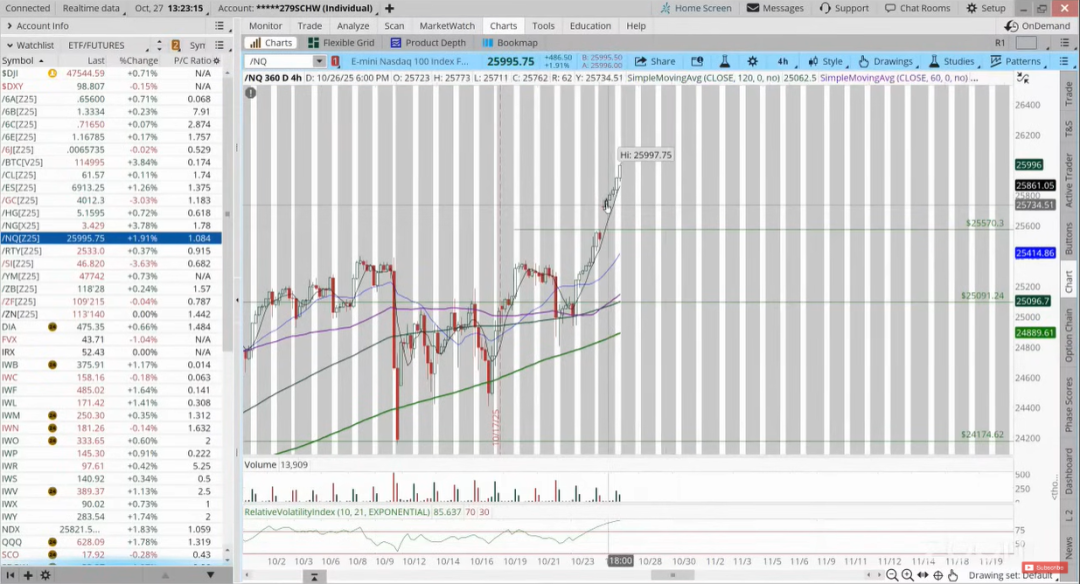Open the Help tab
1080x584 pixels.
[636, 25]
